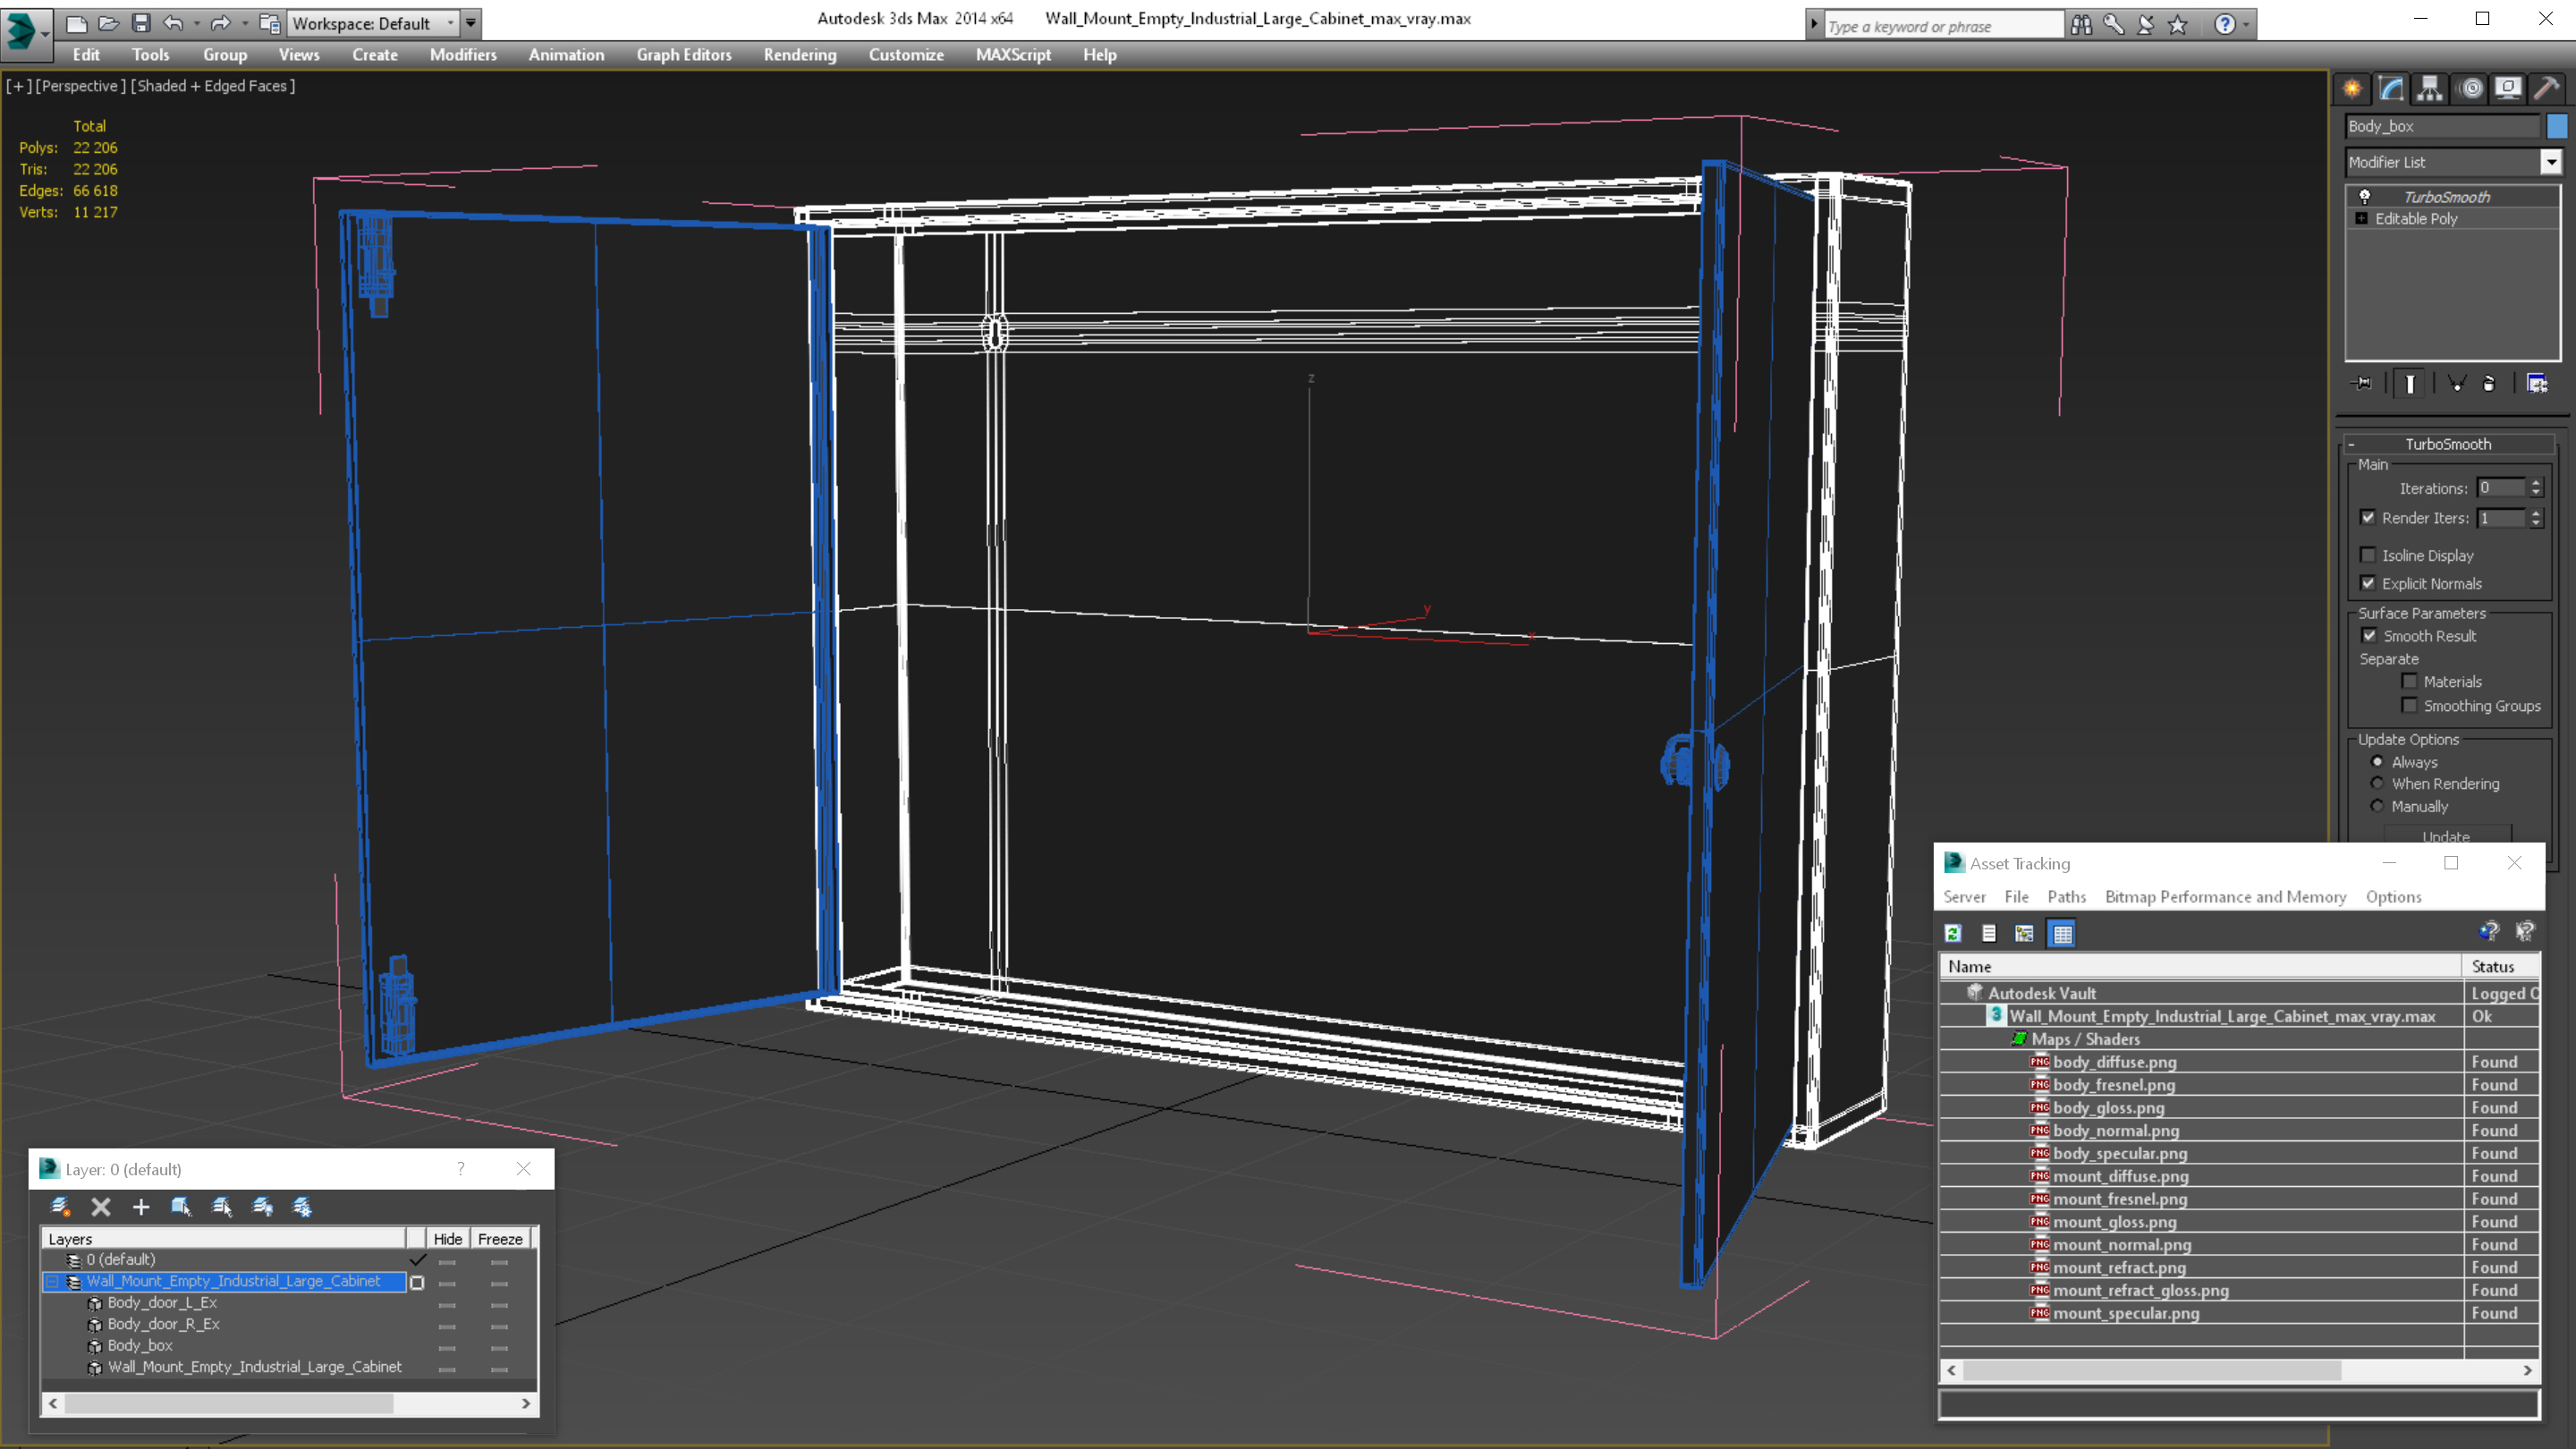The width and height of the screenshot is (2576, 1449).
Task: Open the Undo history dropdown arrow
Action: pos(196,22)
